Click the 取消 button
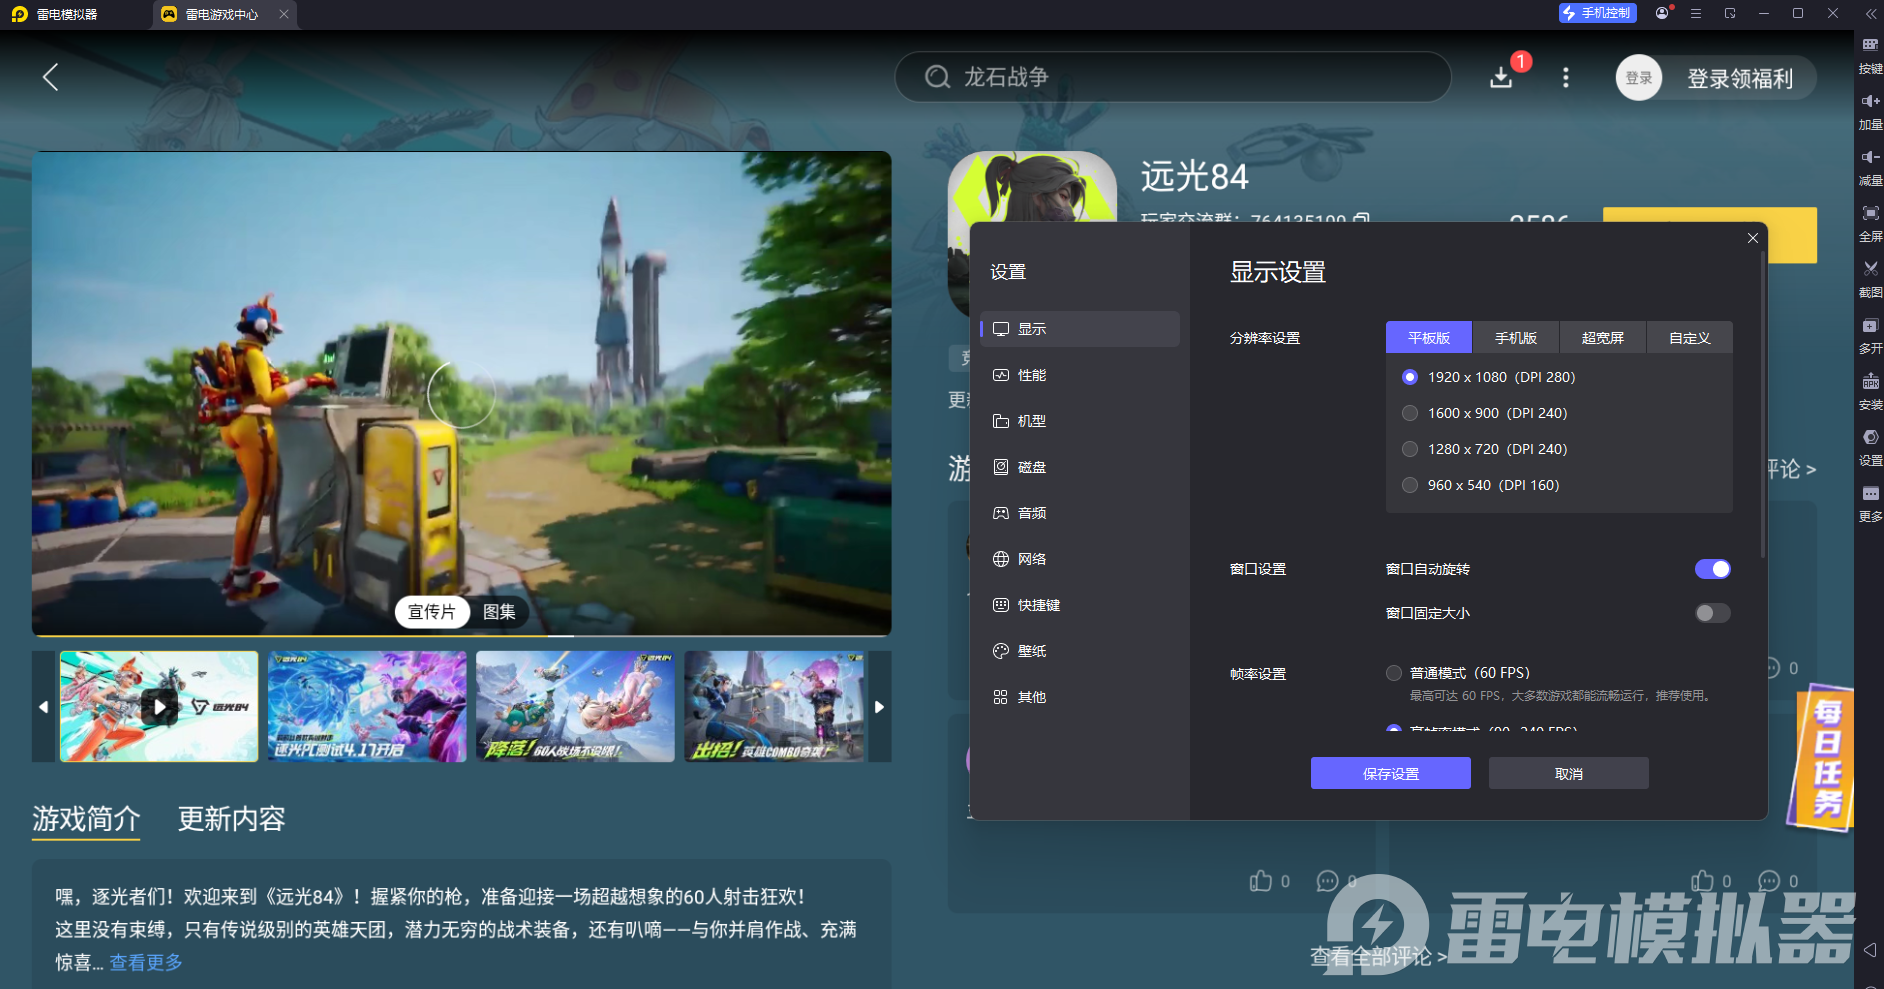The width and height of the screenshot is (1884, 989). 1569,773
